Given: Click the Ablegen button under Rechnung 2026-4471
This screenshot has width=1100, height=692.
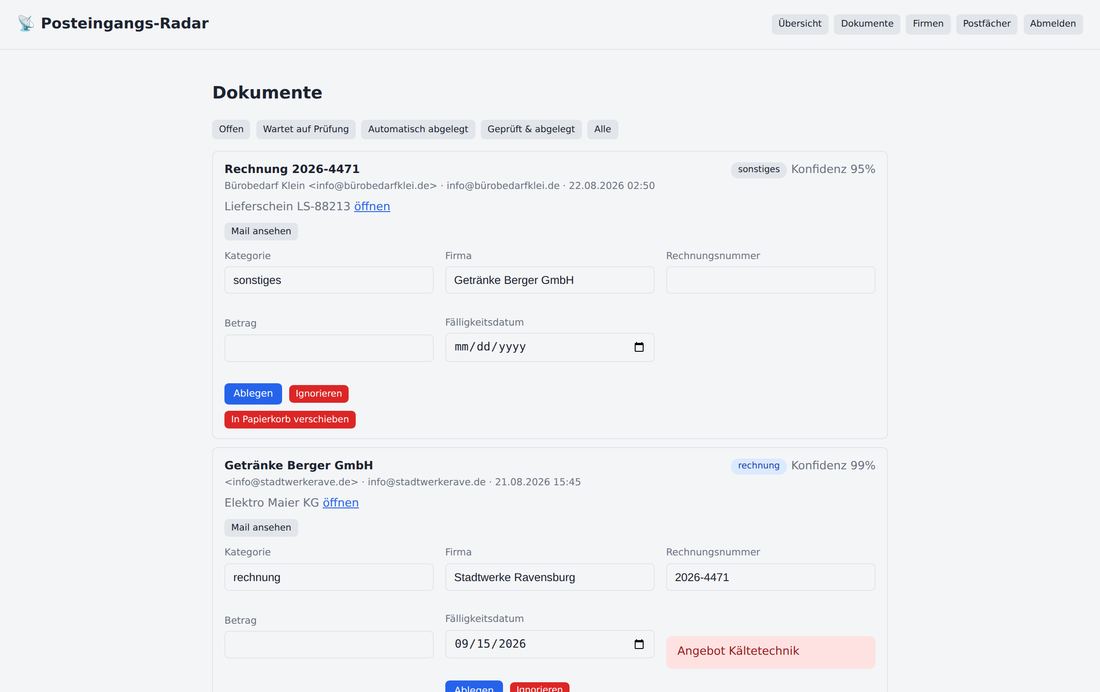Looking at the screenshot, I should pos(253,394).
